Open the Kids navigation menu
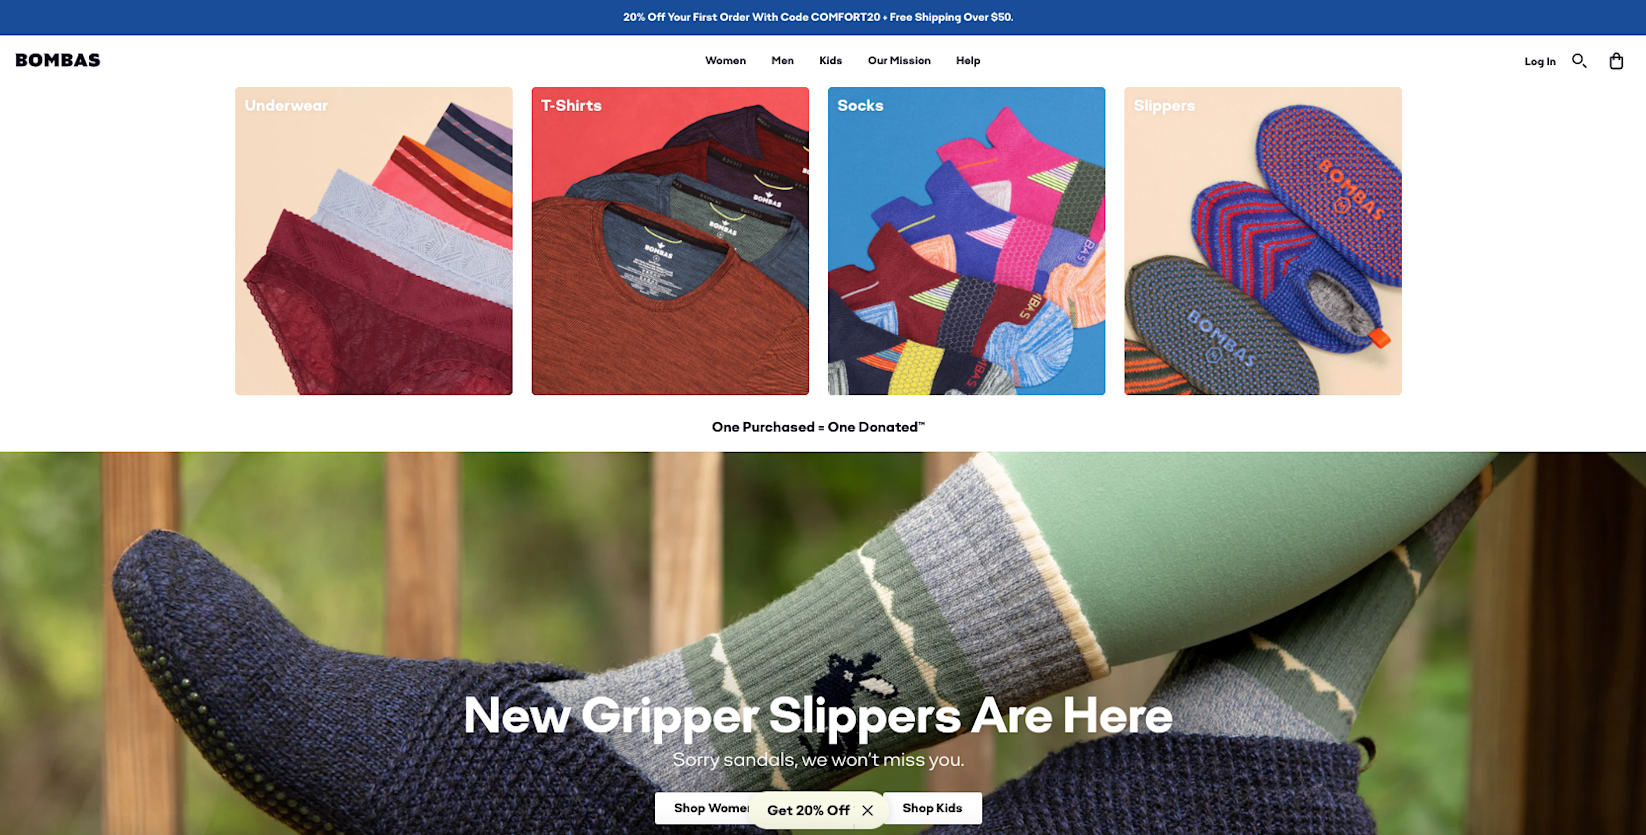This screenshot has height=835, width=1646. coord(830,61)
